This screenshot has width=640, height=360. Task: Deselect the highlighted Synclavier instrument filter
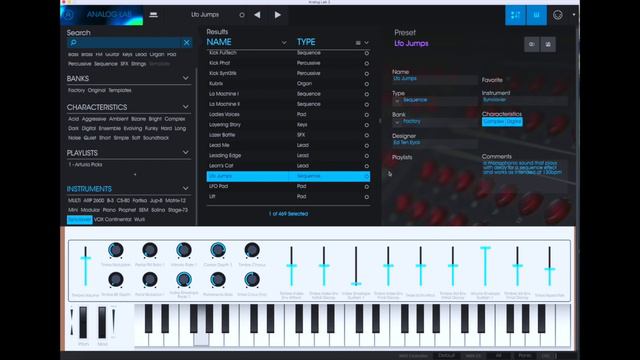point(80,220)
